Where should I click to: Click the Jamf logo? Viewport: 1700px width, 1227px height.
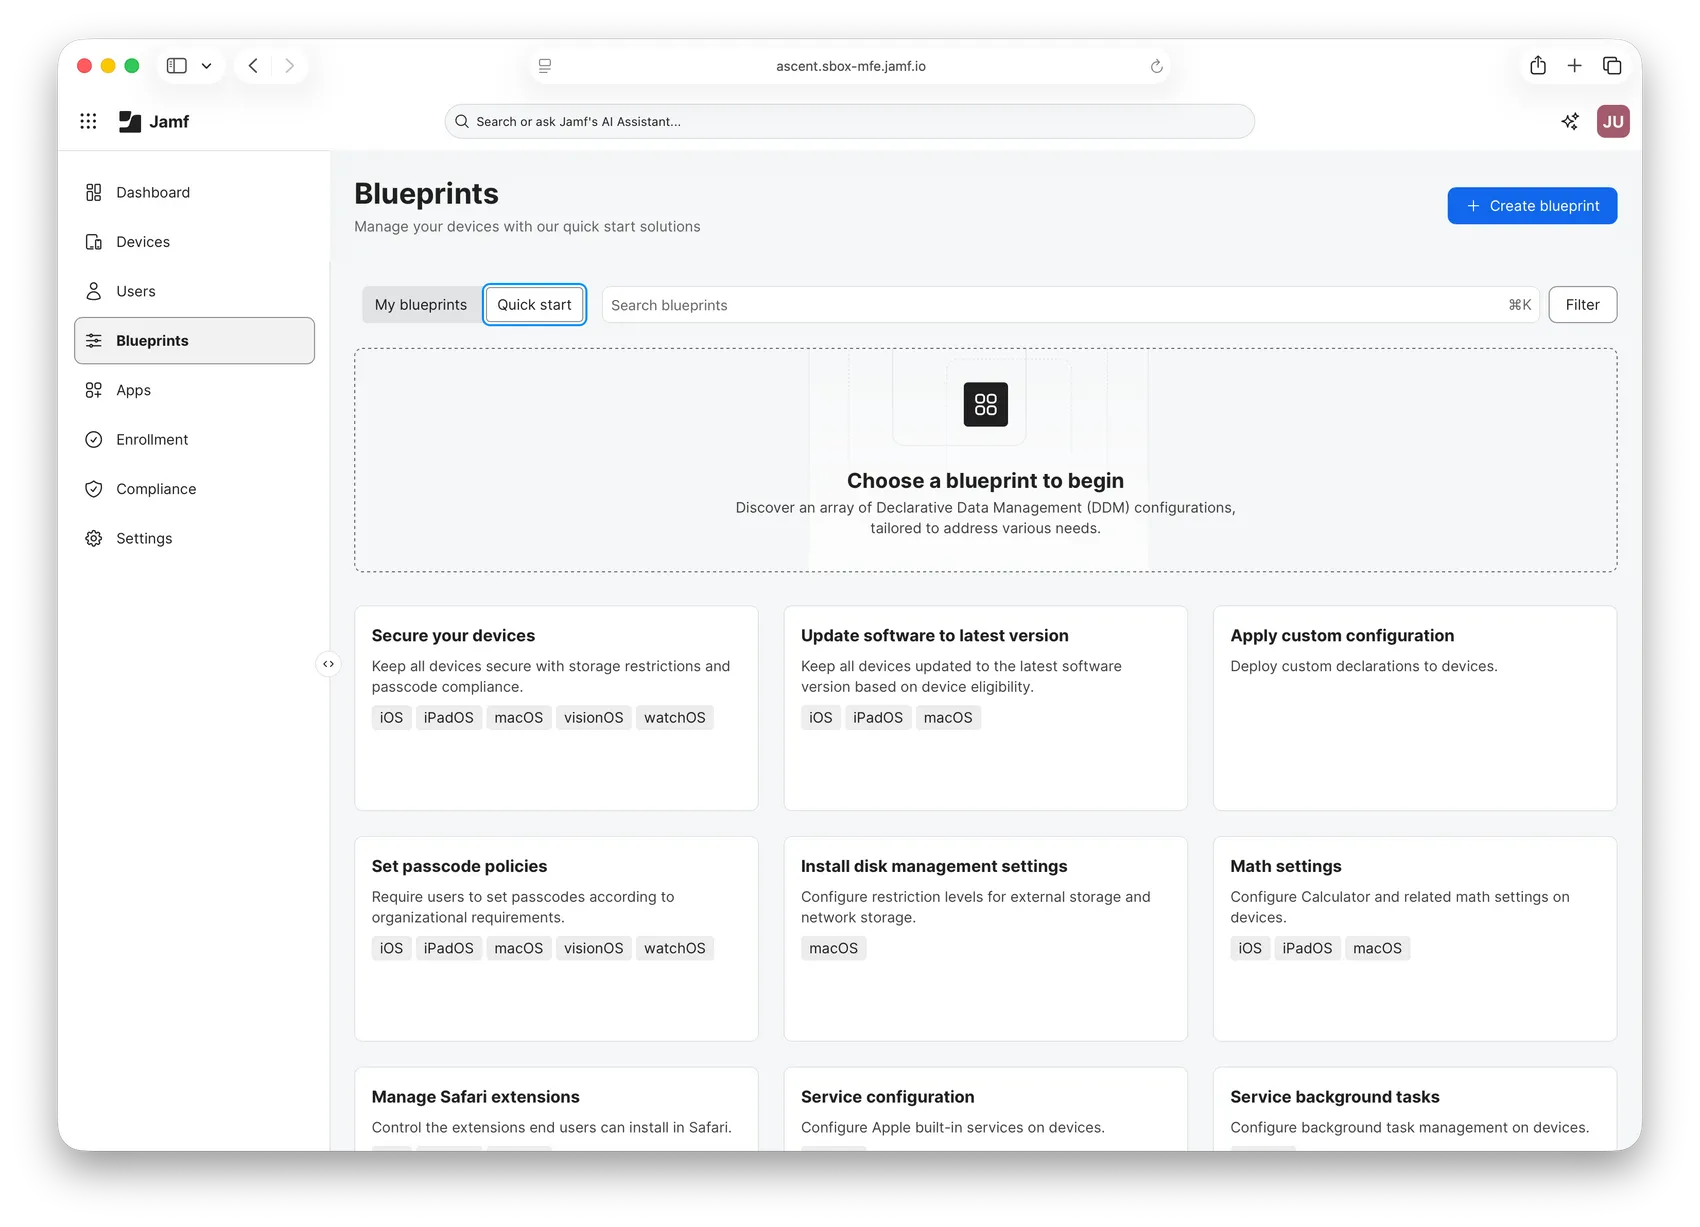coord(154,121)
